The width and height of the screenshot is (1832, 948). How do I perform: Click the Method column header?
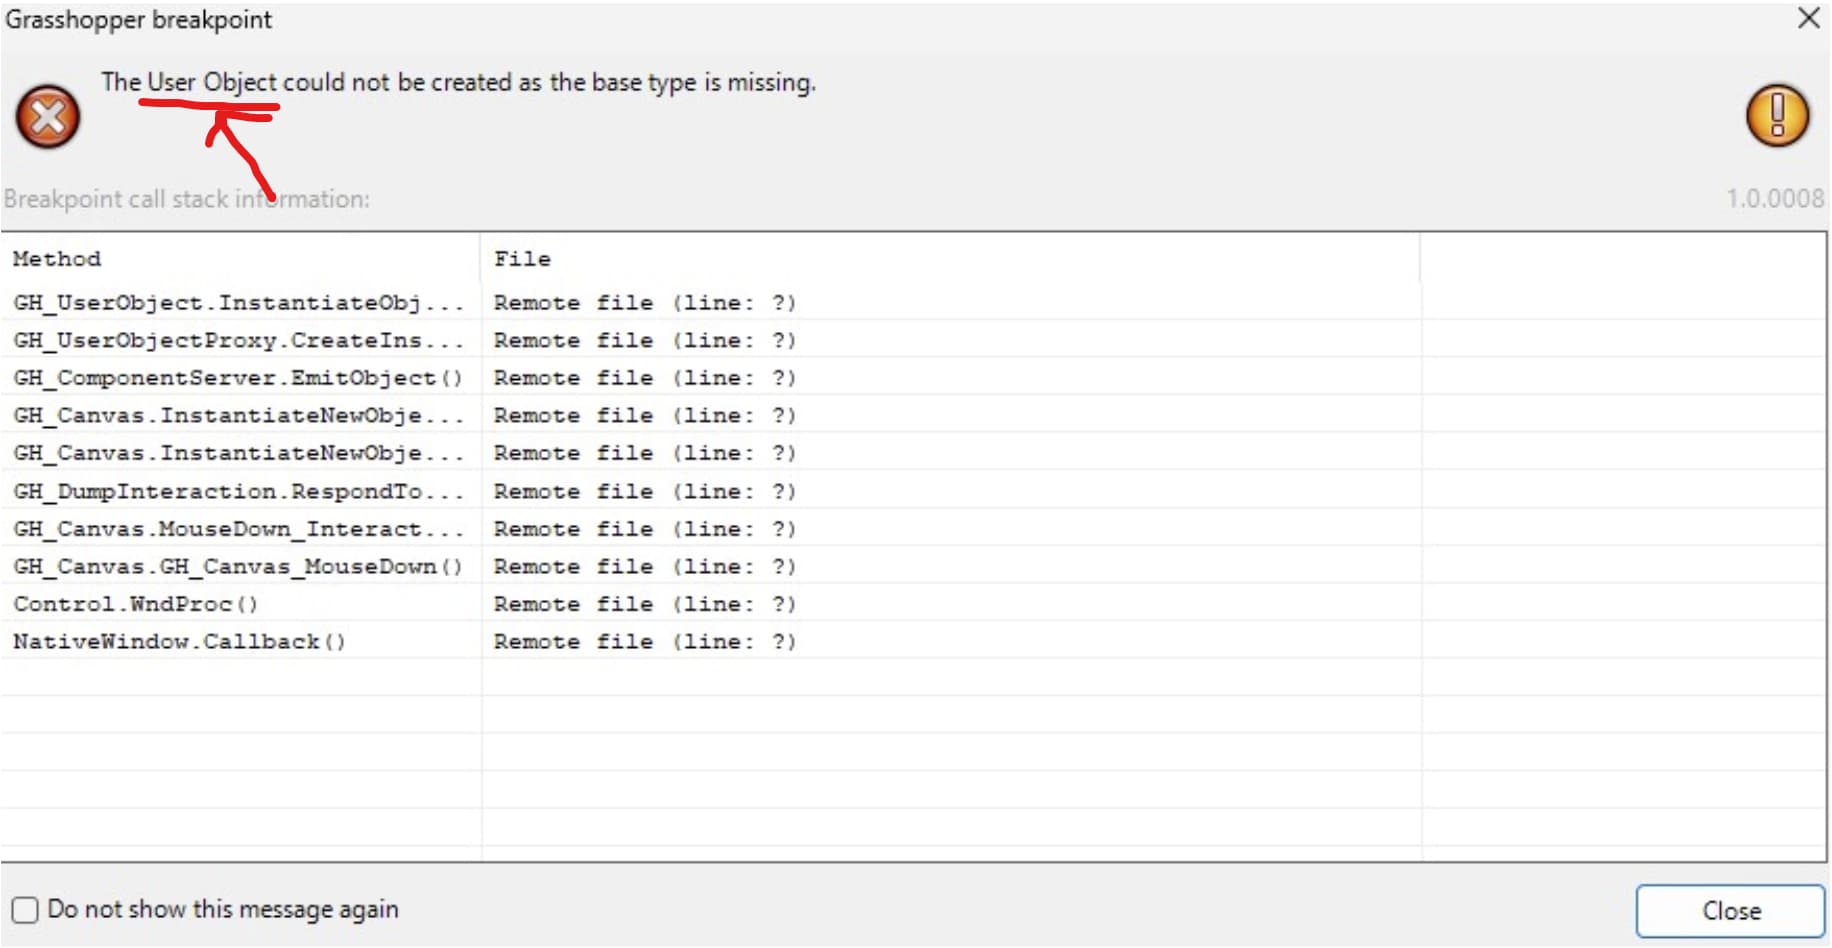pos(57,259)
